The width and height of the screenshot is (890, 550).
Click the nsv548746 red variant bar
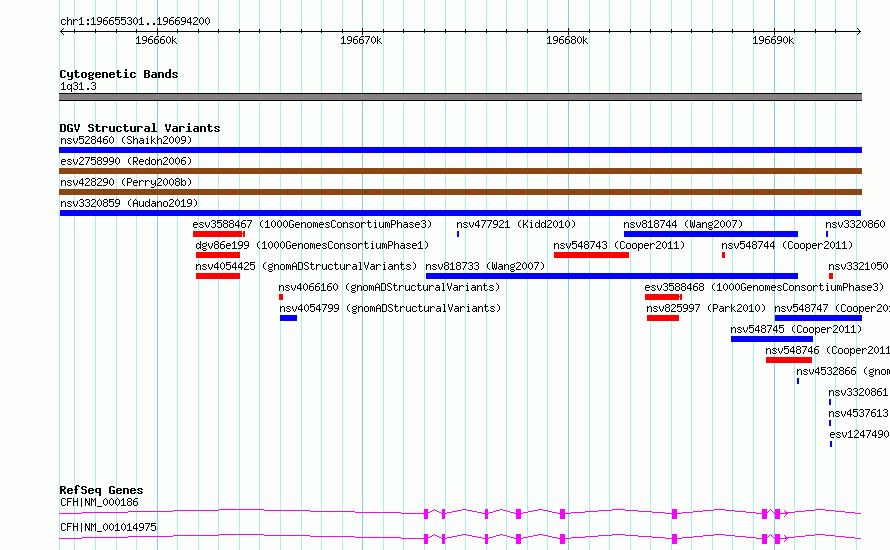tap(789, 360)
